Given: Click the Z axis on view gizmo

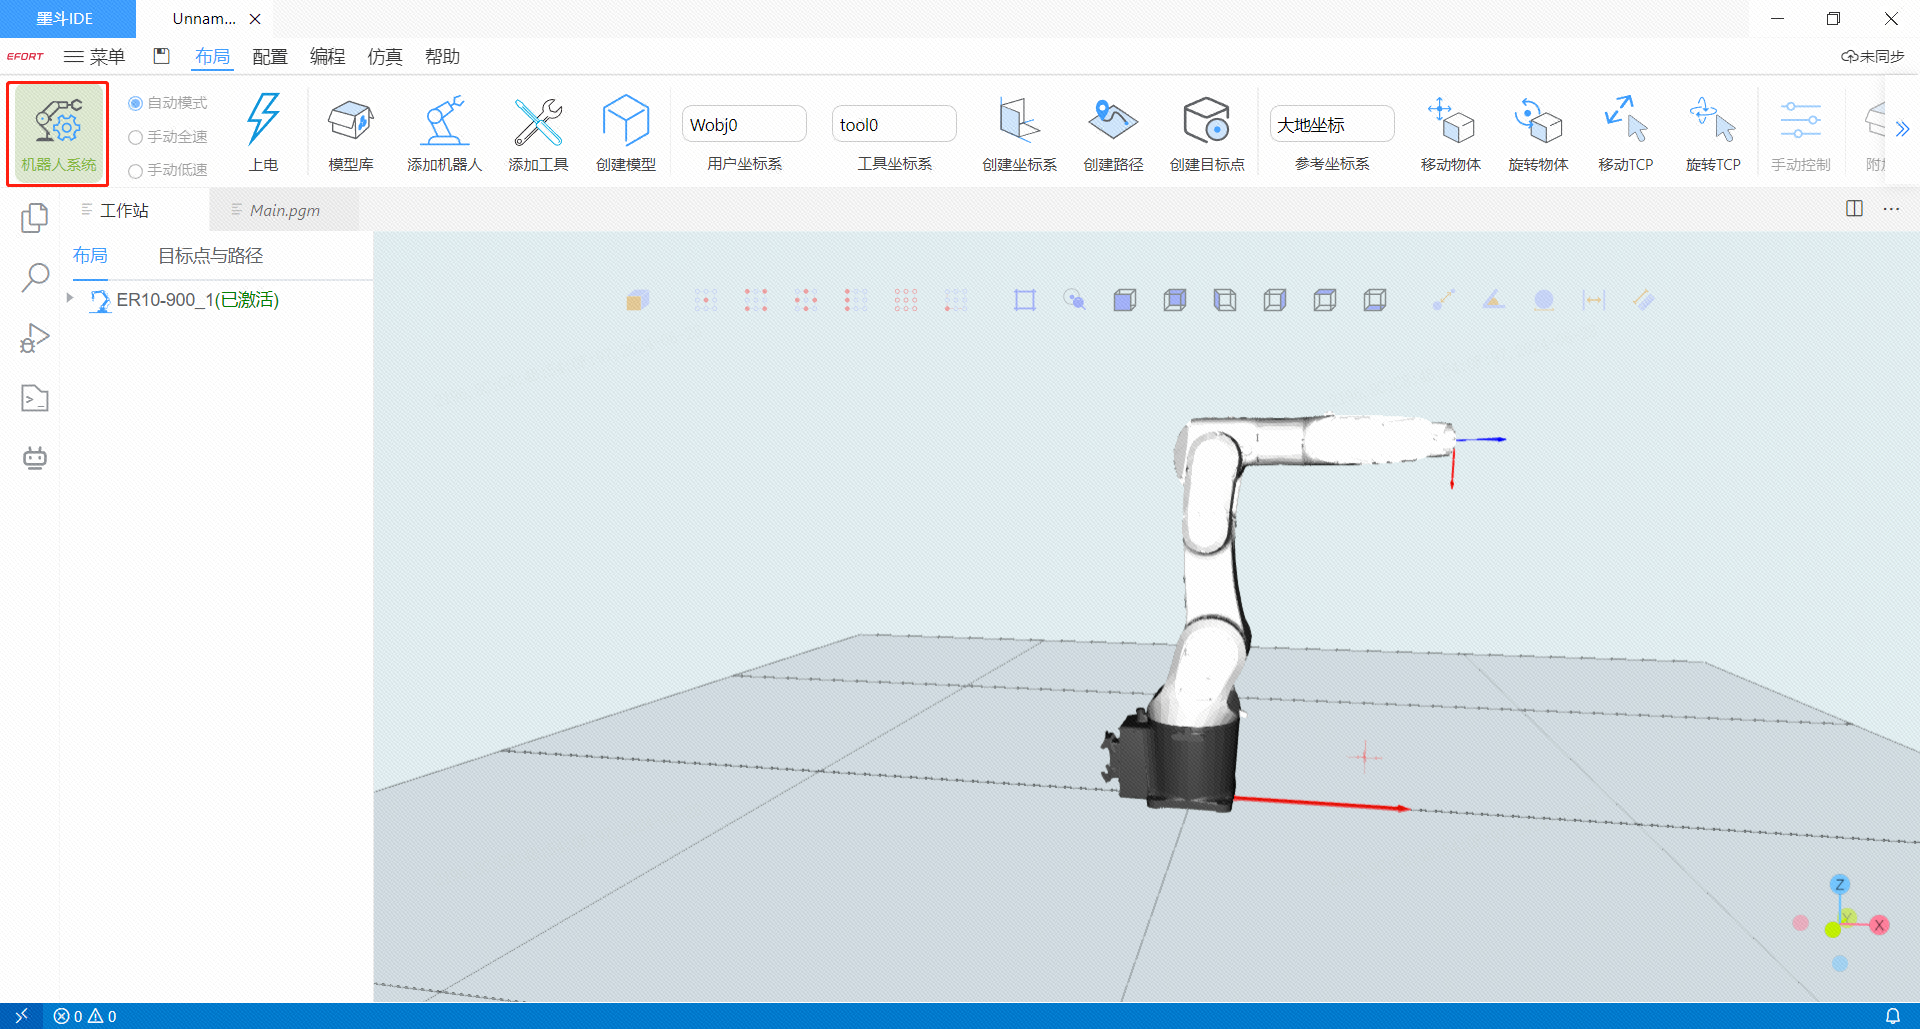Looking at the screenshot, I should coord(1839,884).
